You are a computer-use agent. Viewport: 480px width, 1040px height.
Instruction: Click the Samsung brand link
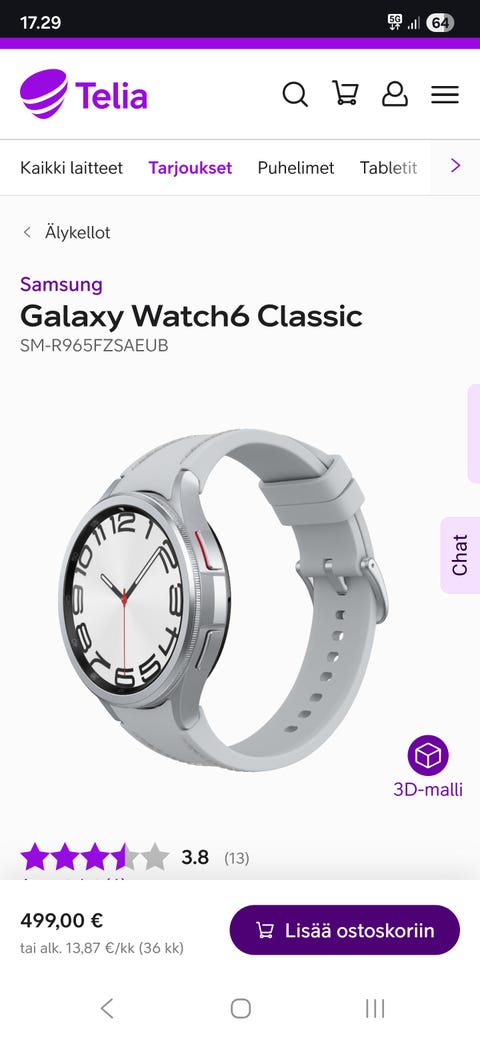61,285
